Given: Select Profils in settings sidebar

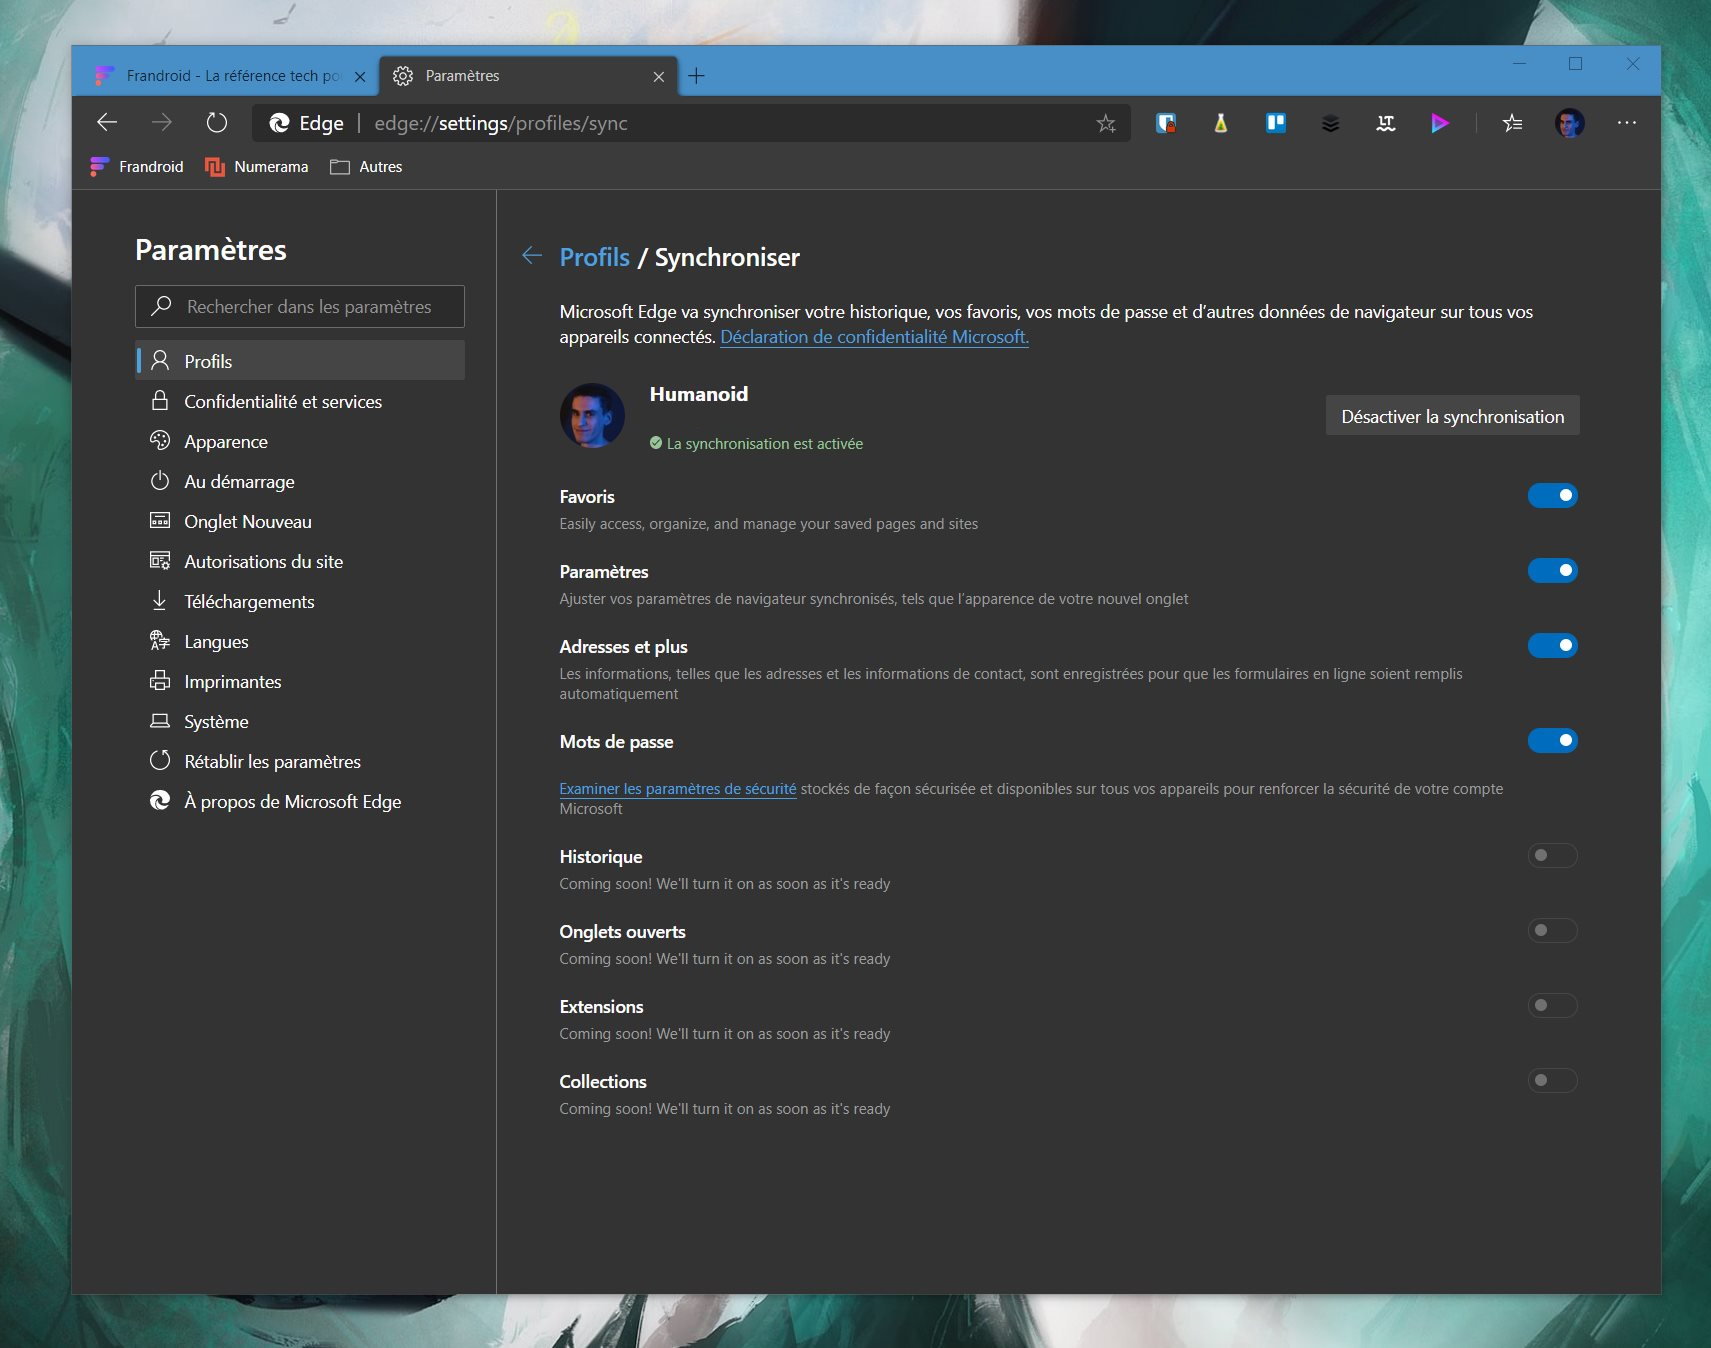Looking at the screenshot, I should click(x=300, y=361).
